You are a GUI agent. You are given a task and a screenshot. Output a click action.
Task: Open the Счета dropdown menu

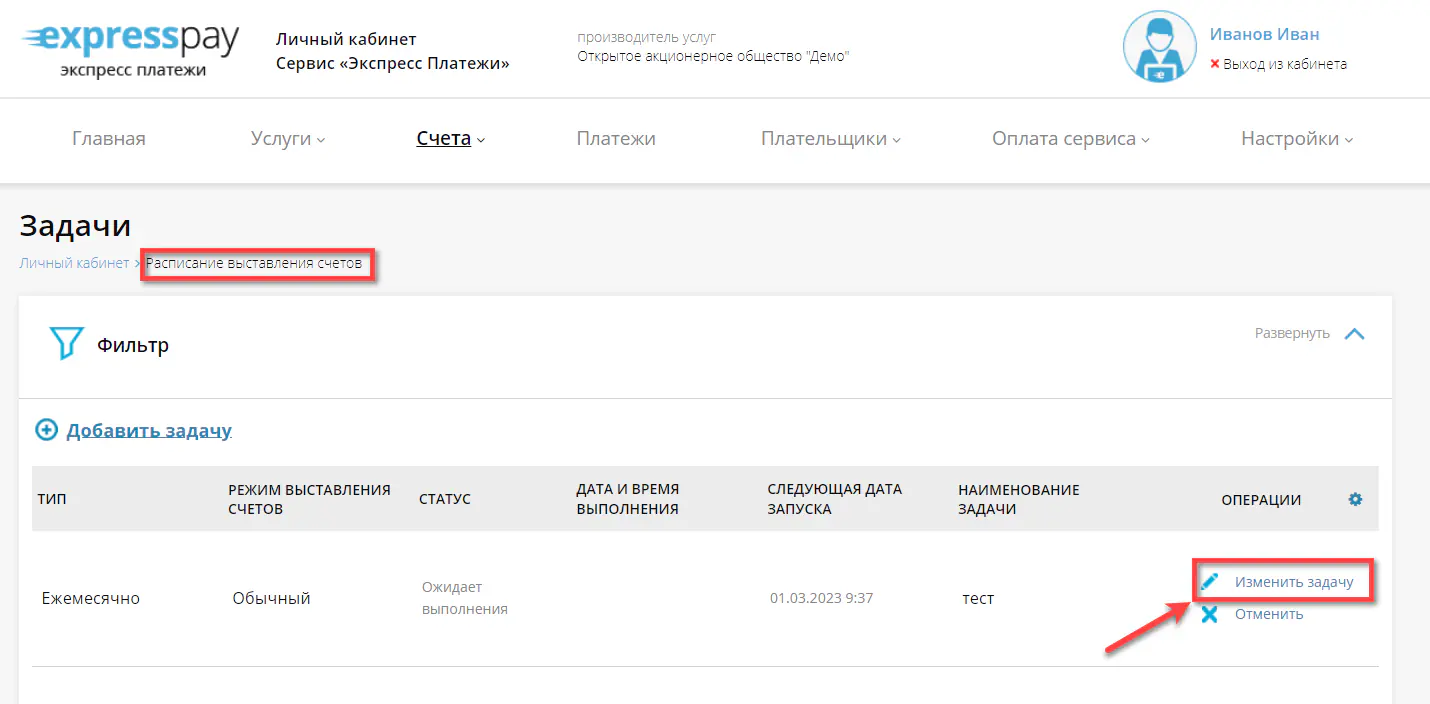click(x=450, y=139)
